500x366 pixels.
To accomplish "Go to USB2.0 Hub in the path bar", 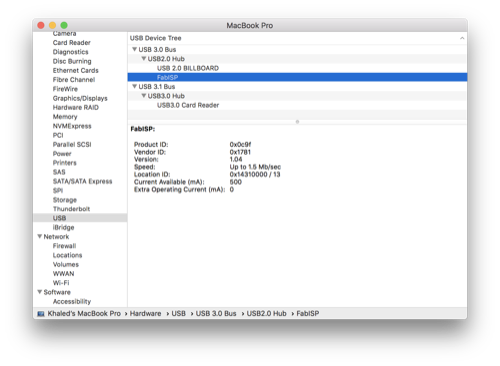I will click(266, 313).
